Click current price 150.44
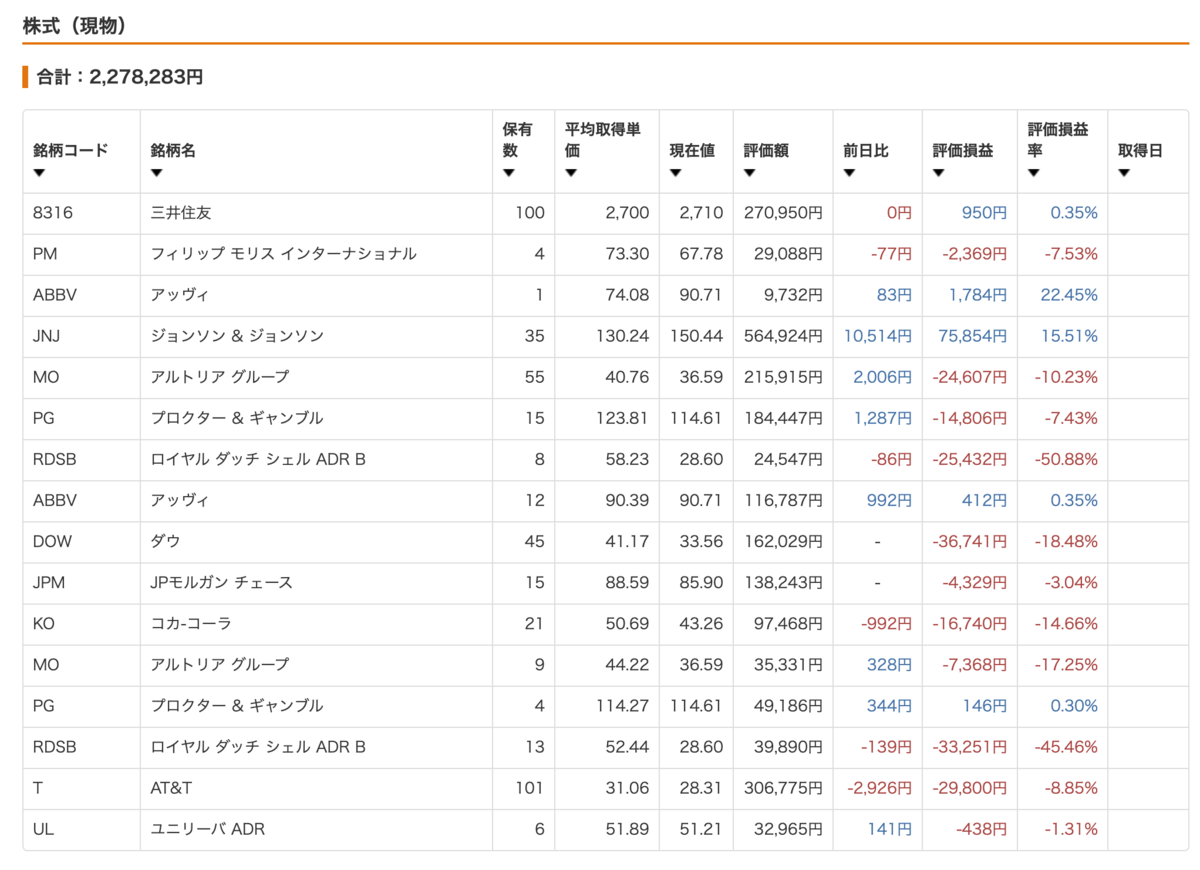 pos(696,336)
